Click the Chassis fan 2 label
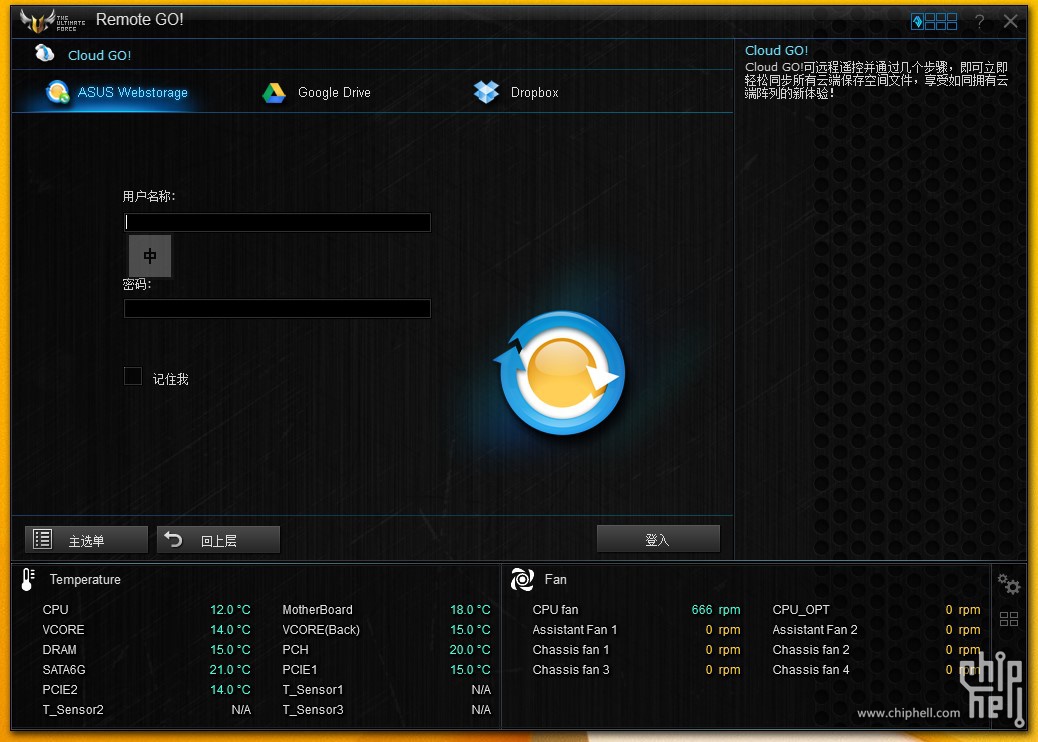1038x742 pixels. pyautogui.click(x=811, y=649)
